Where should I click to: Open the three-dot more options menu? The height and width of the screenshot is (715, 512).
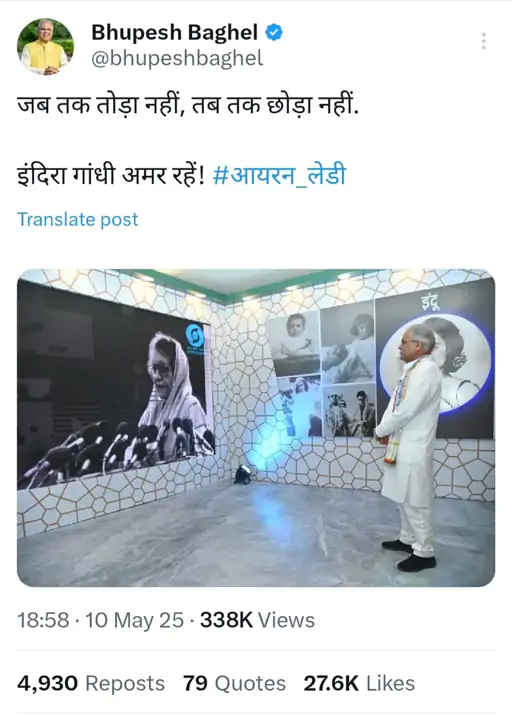pyautogui.click(x=484, y=41)
